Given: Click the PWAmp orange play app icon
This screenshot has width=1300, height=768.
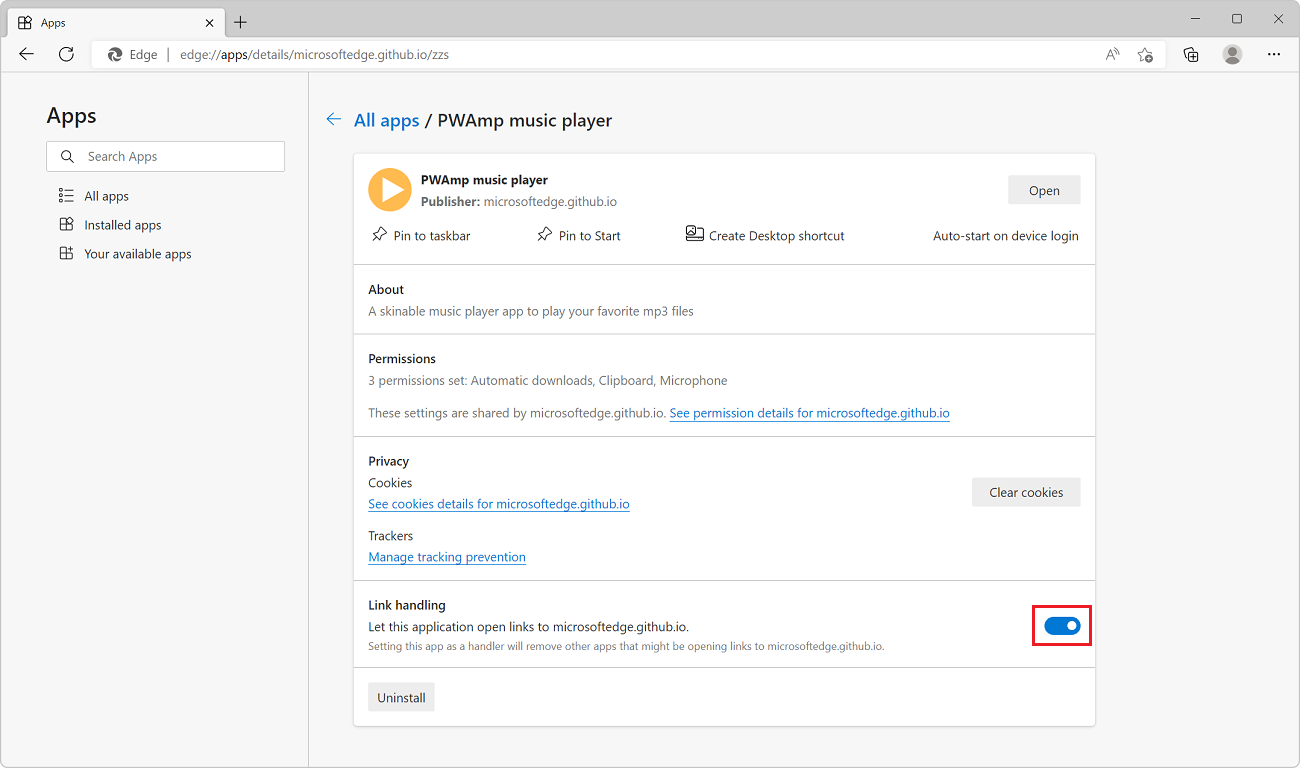Looking at the screenshot, I should click(390, 190).
